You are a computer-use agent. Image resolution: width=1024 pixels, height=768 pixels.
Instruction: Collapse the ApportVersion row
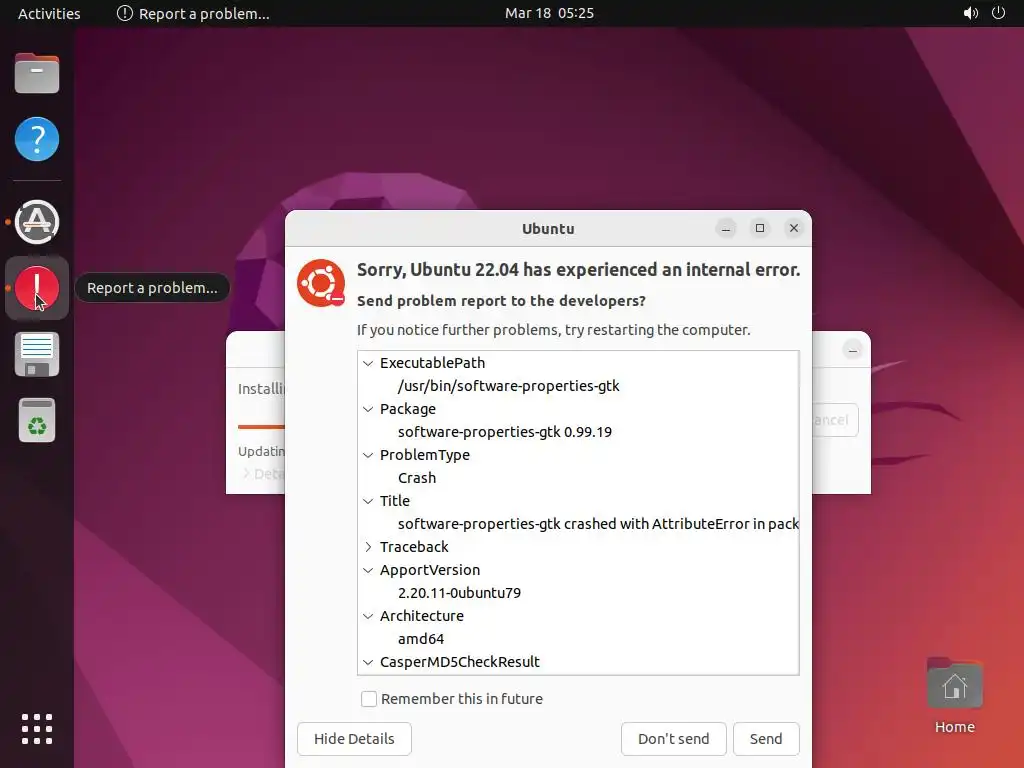(368, 570)
